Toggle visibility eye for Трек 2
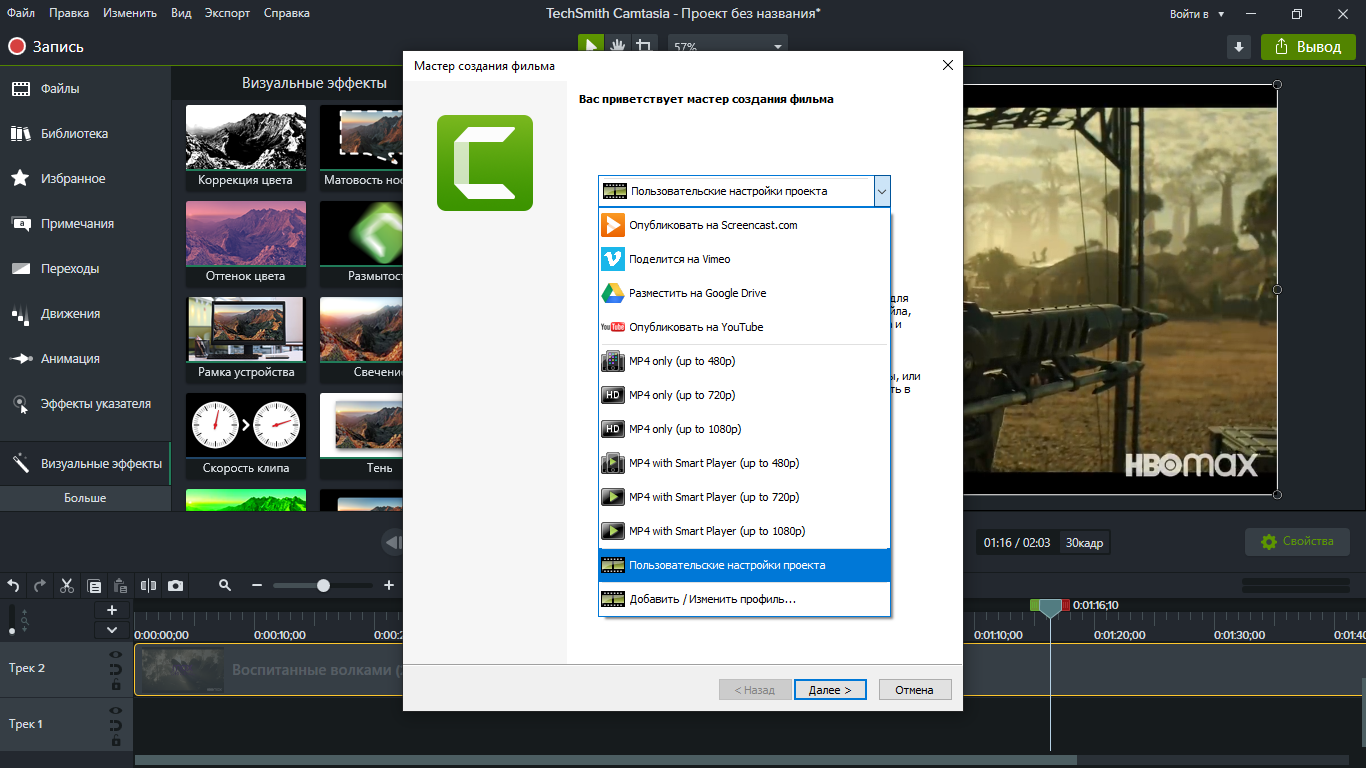Screen dimensions: 1366x768 click(x=116, y=655)
